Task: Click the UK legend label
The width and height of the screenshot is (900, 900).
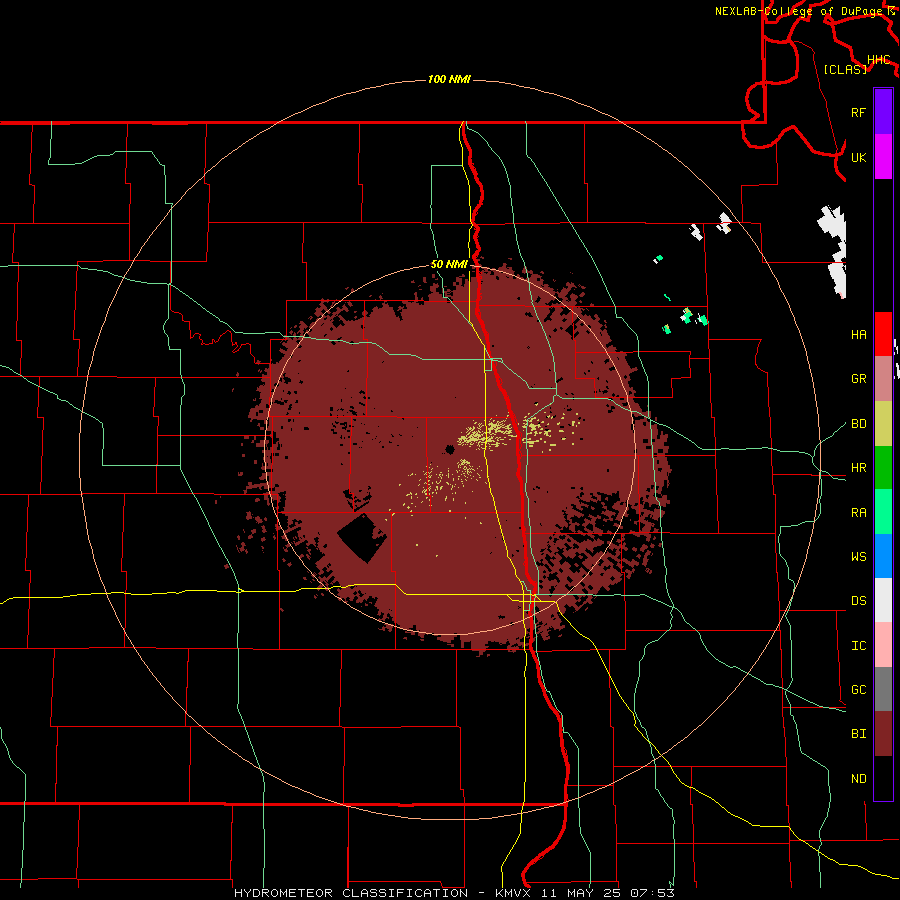Action: click(858, 157)
